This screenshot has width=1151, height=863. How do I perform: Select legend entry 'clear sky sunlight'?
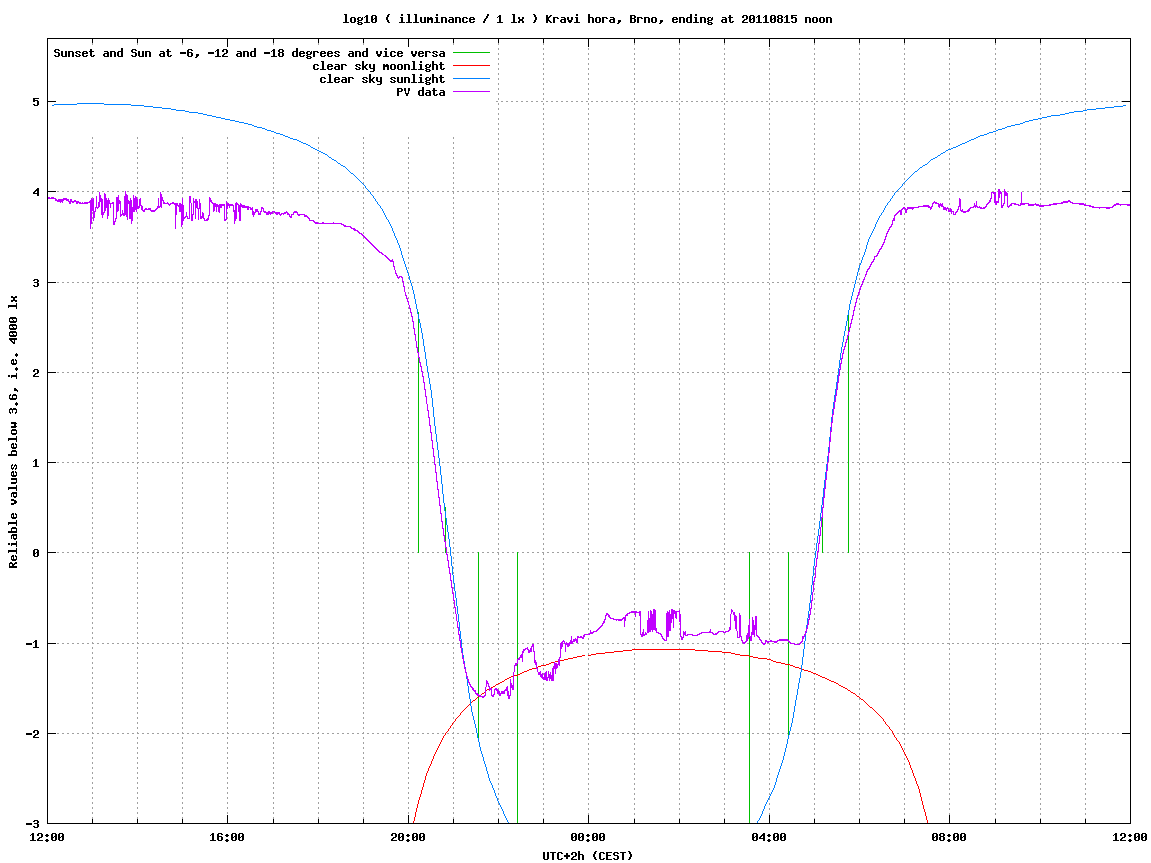click(x=382, y=79)
